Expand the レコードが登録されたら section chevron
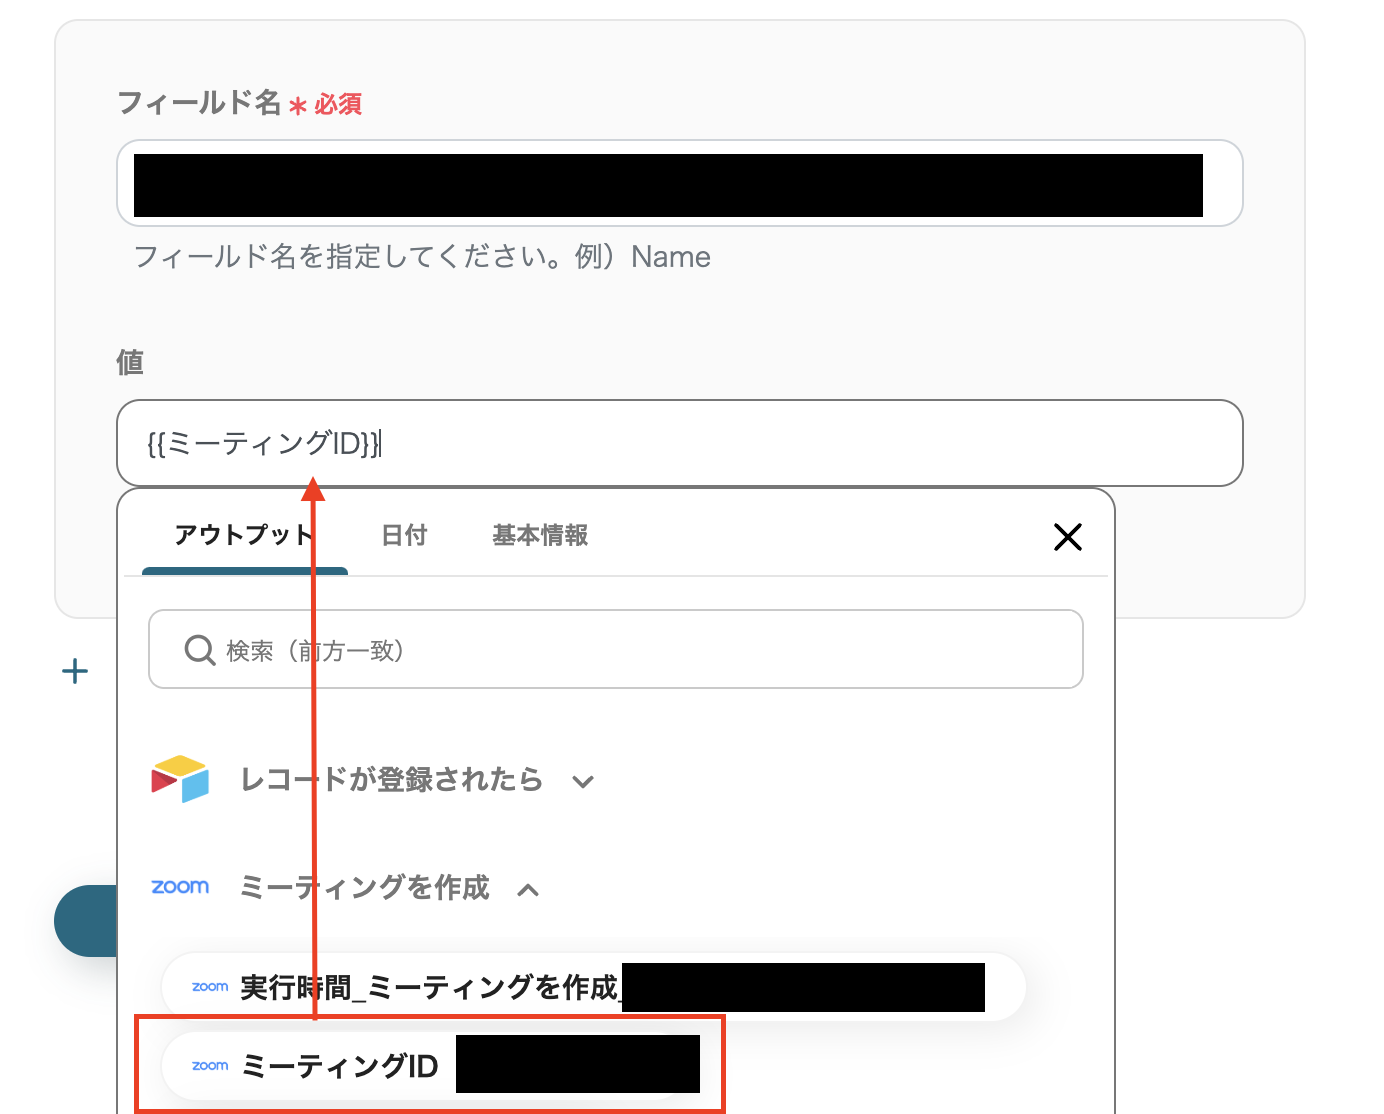The height and width of the screenshot is (1114, 1384). click(583, 782)
